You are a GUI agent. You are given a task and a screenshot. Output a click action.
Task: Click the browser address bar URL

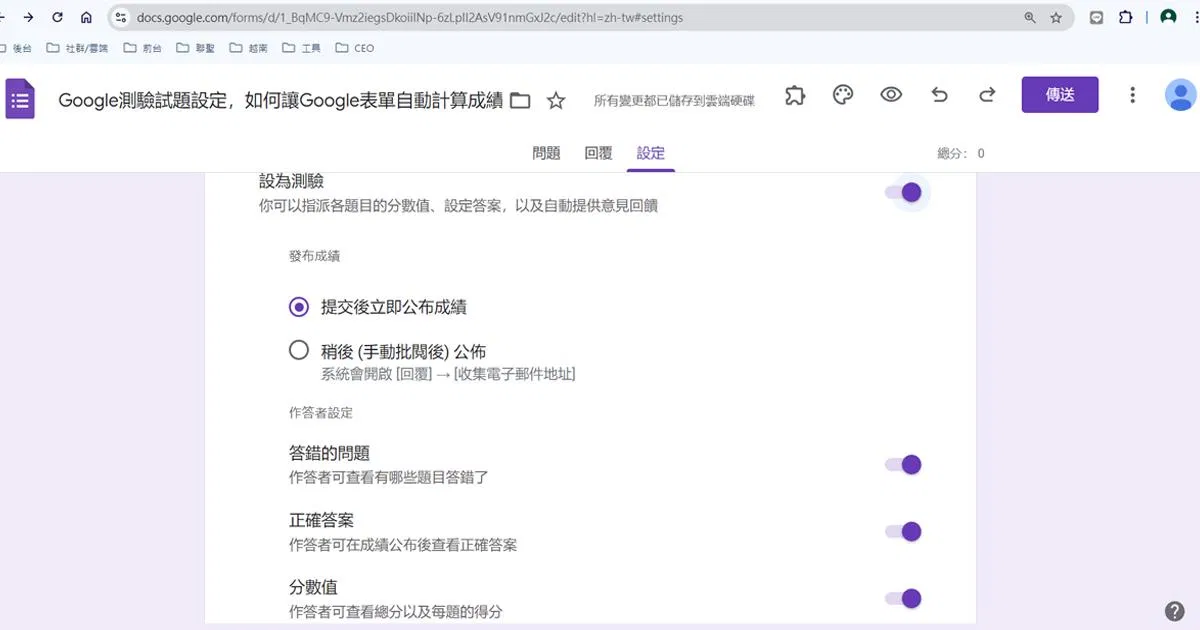pos(410,17)
